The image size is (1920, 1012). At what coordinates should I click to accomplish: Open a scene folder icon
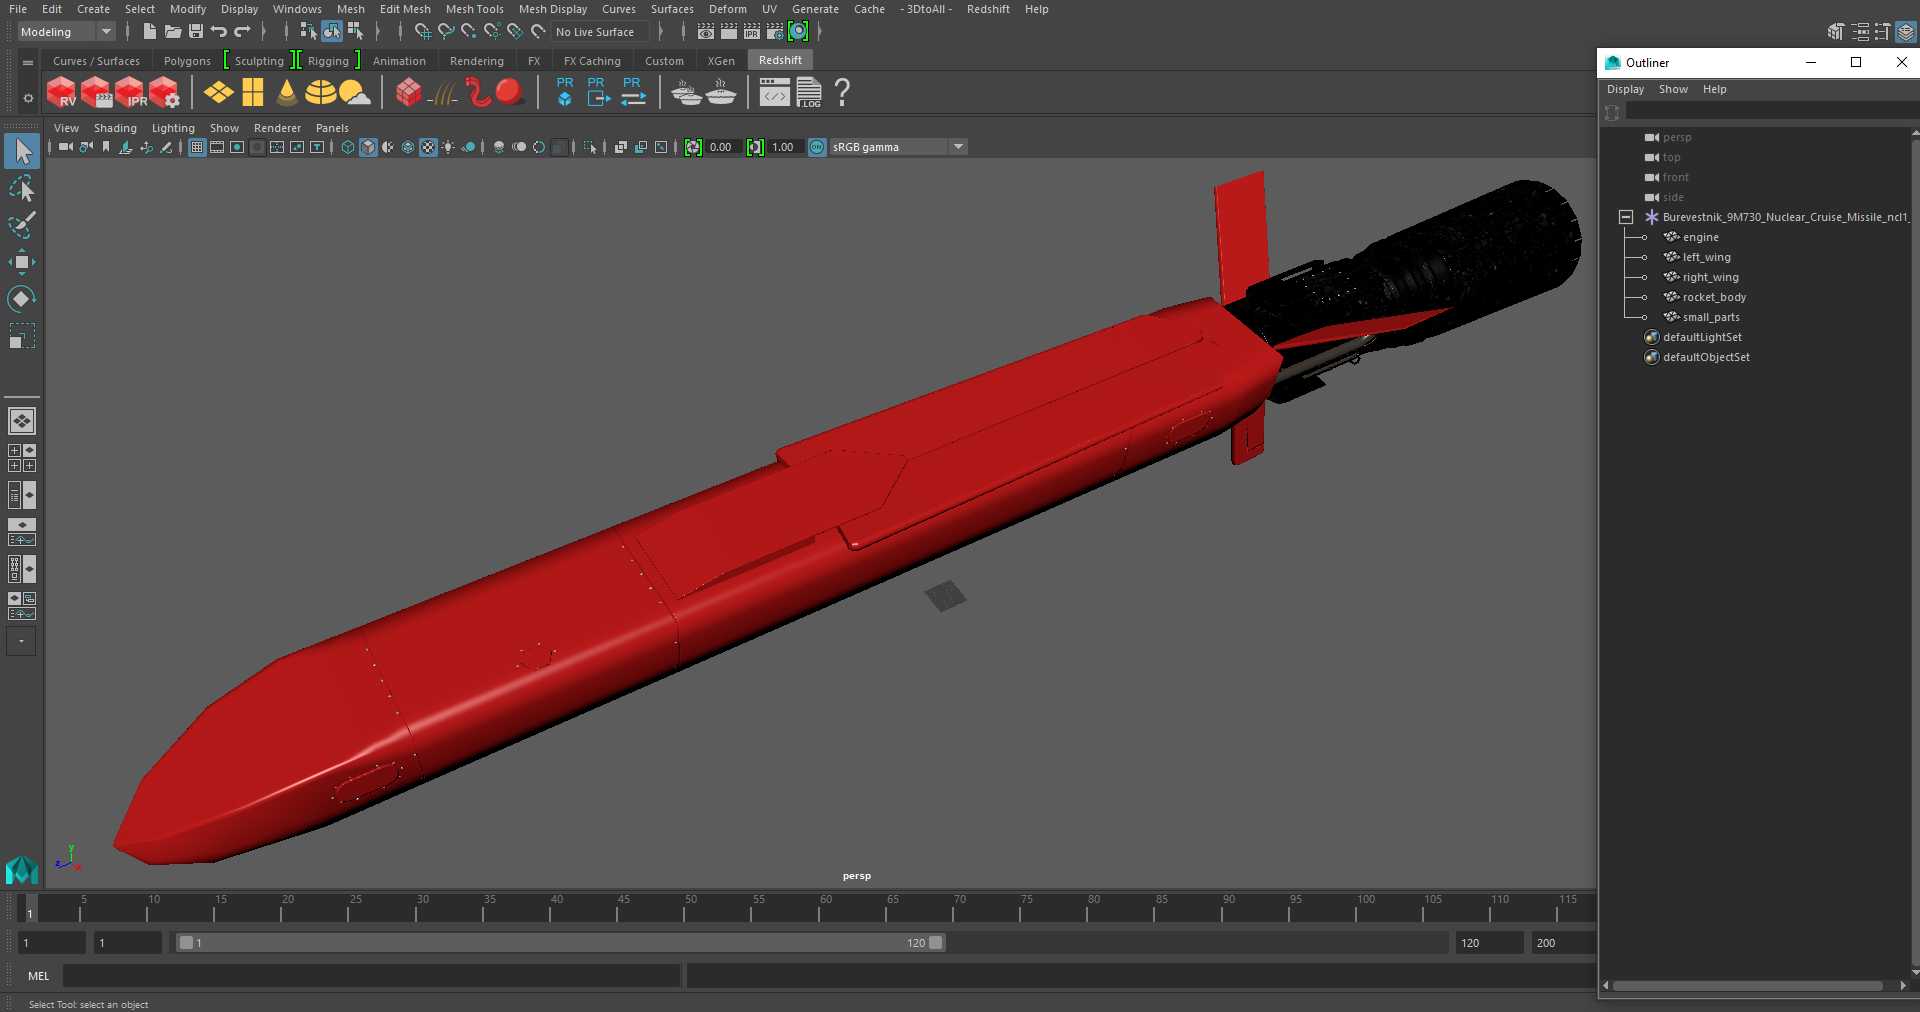click(x=172, y=32)
